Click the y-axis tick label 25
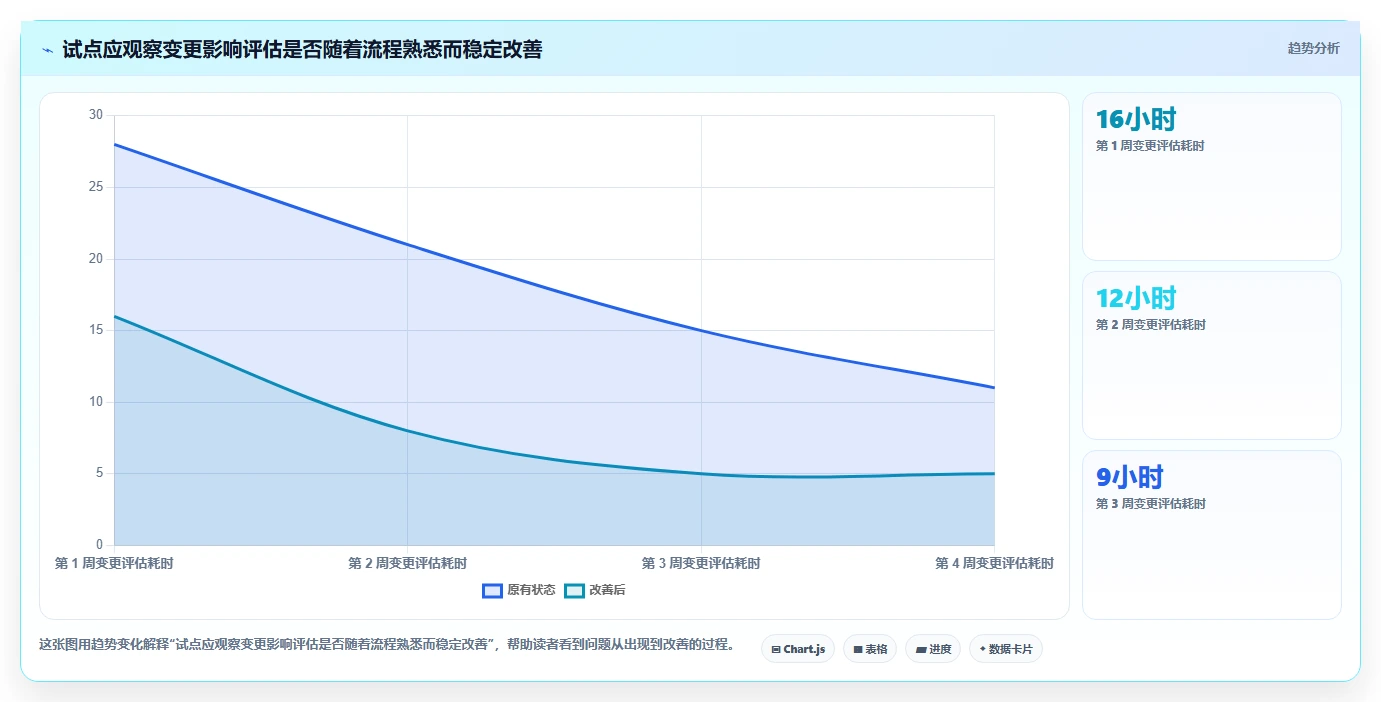 (96, 187)
